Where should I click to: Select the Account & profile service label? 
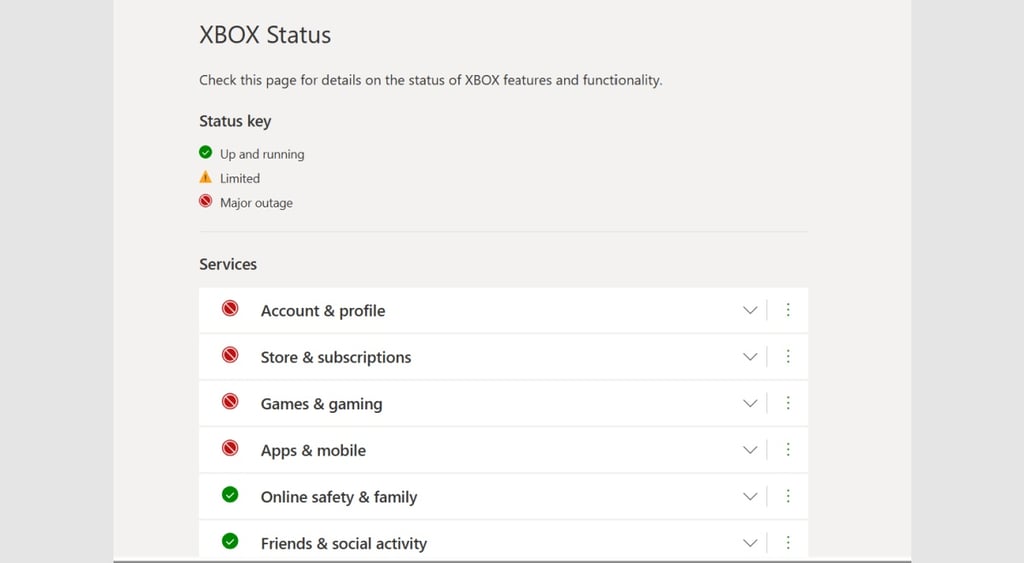coord(323,311)
